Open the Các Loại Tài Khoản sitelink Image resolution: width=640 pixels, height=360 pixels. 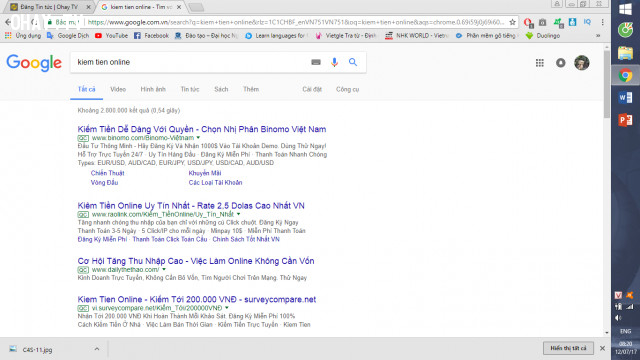tap(216, 182)
